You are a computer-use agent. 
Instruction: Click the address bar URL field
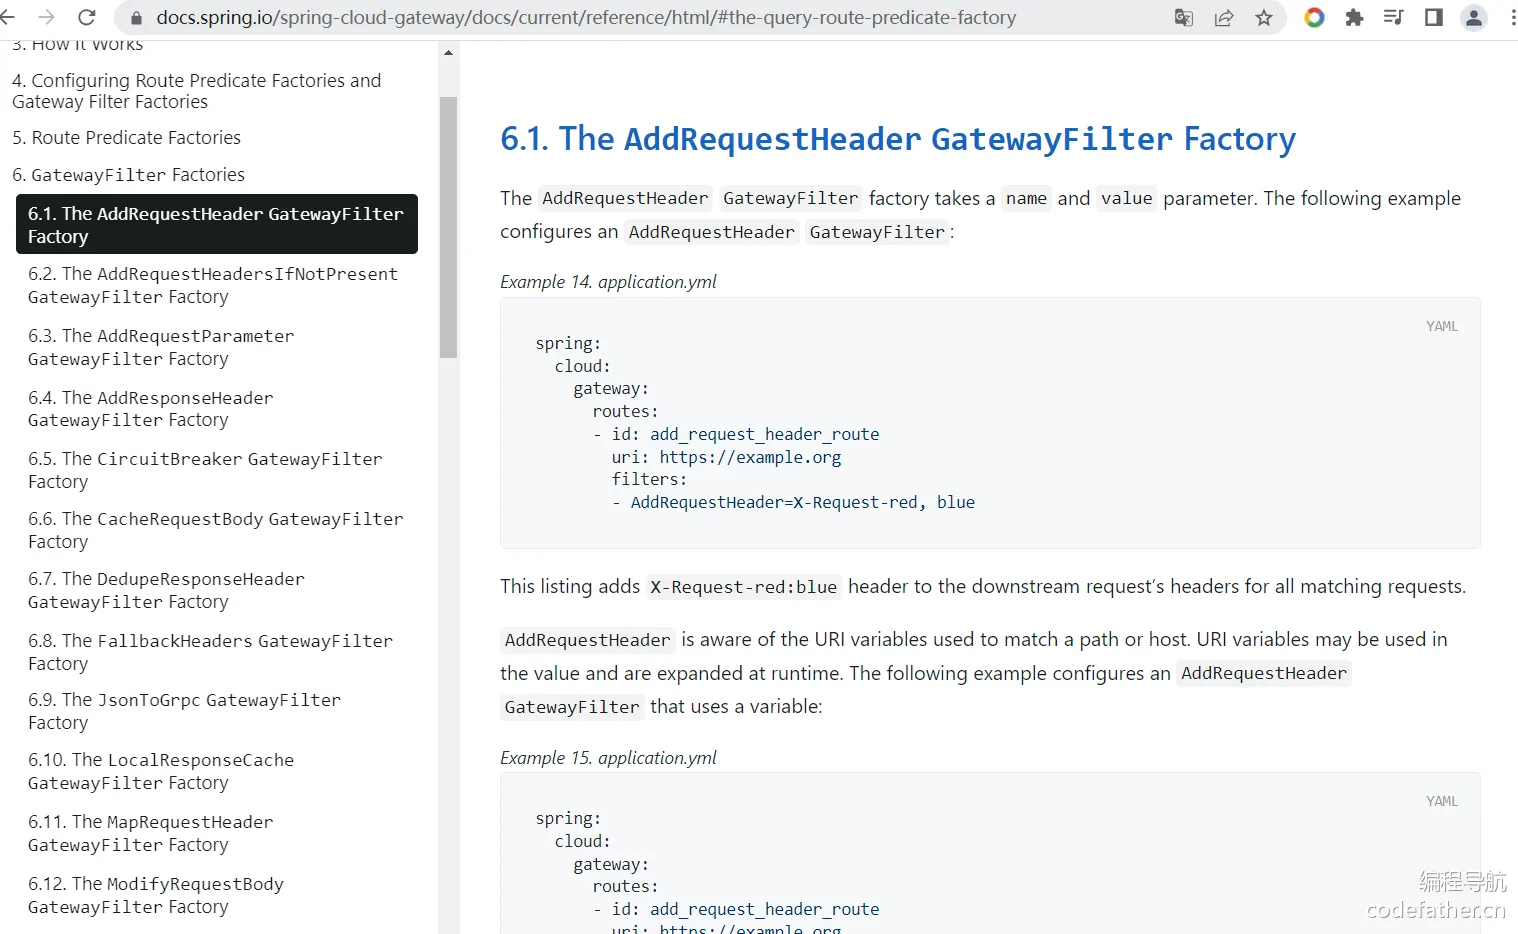[586, 18]
